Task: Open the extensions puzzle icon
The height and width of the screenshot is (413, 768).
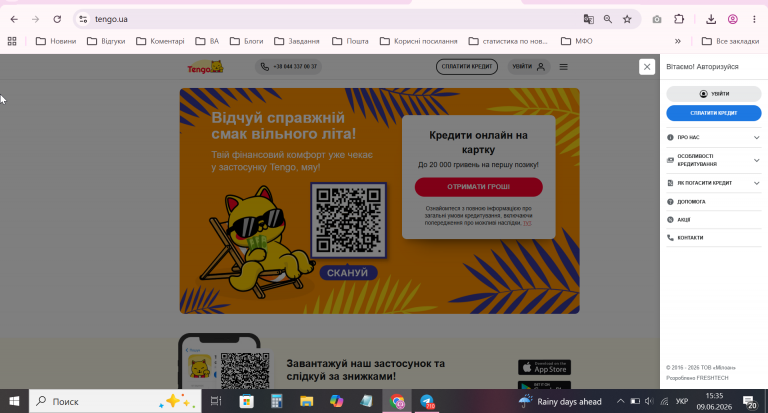Action: [x=679, y=19]
